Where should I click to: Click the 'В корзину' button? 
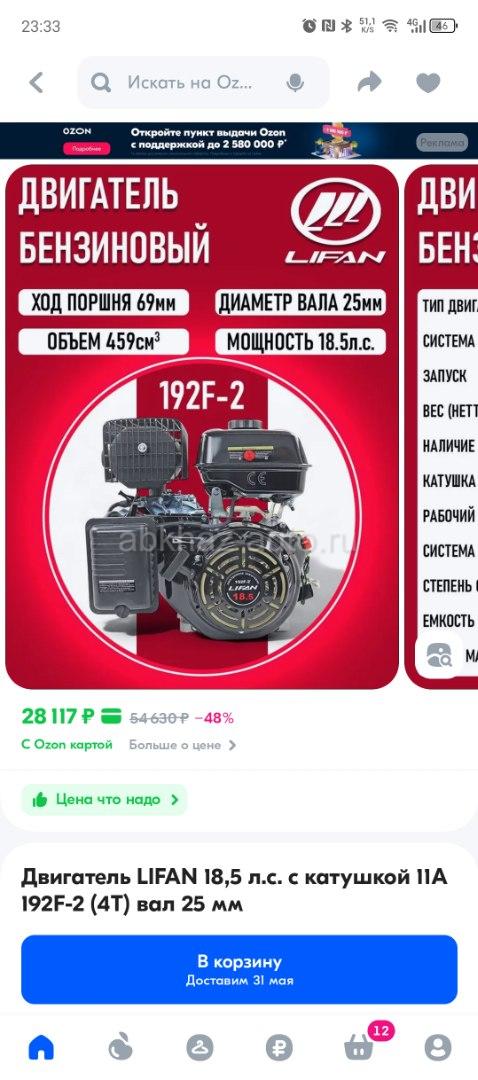click(x=239, y=969)
